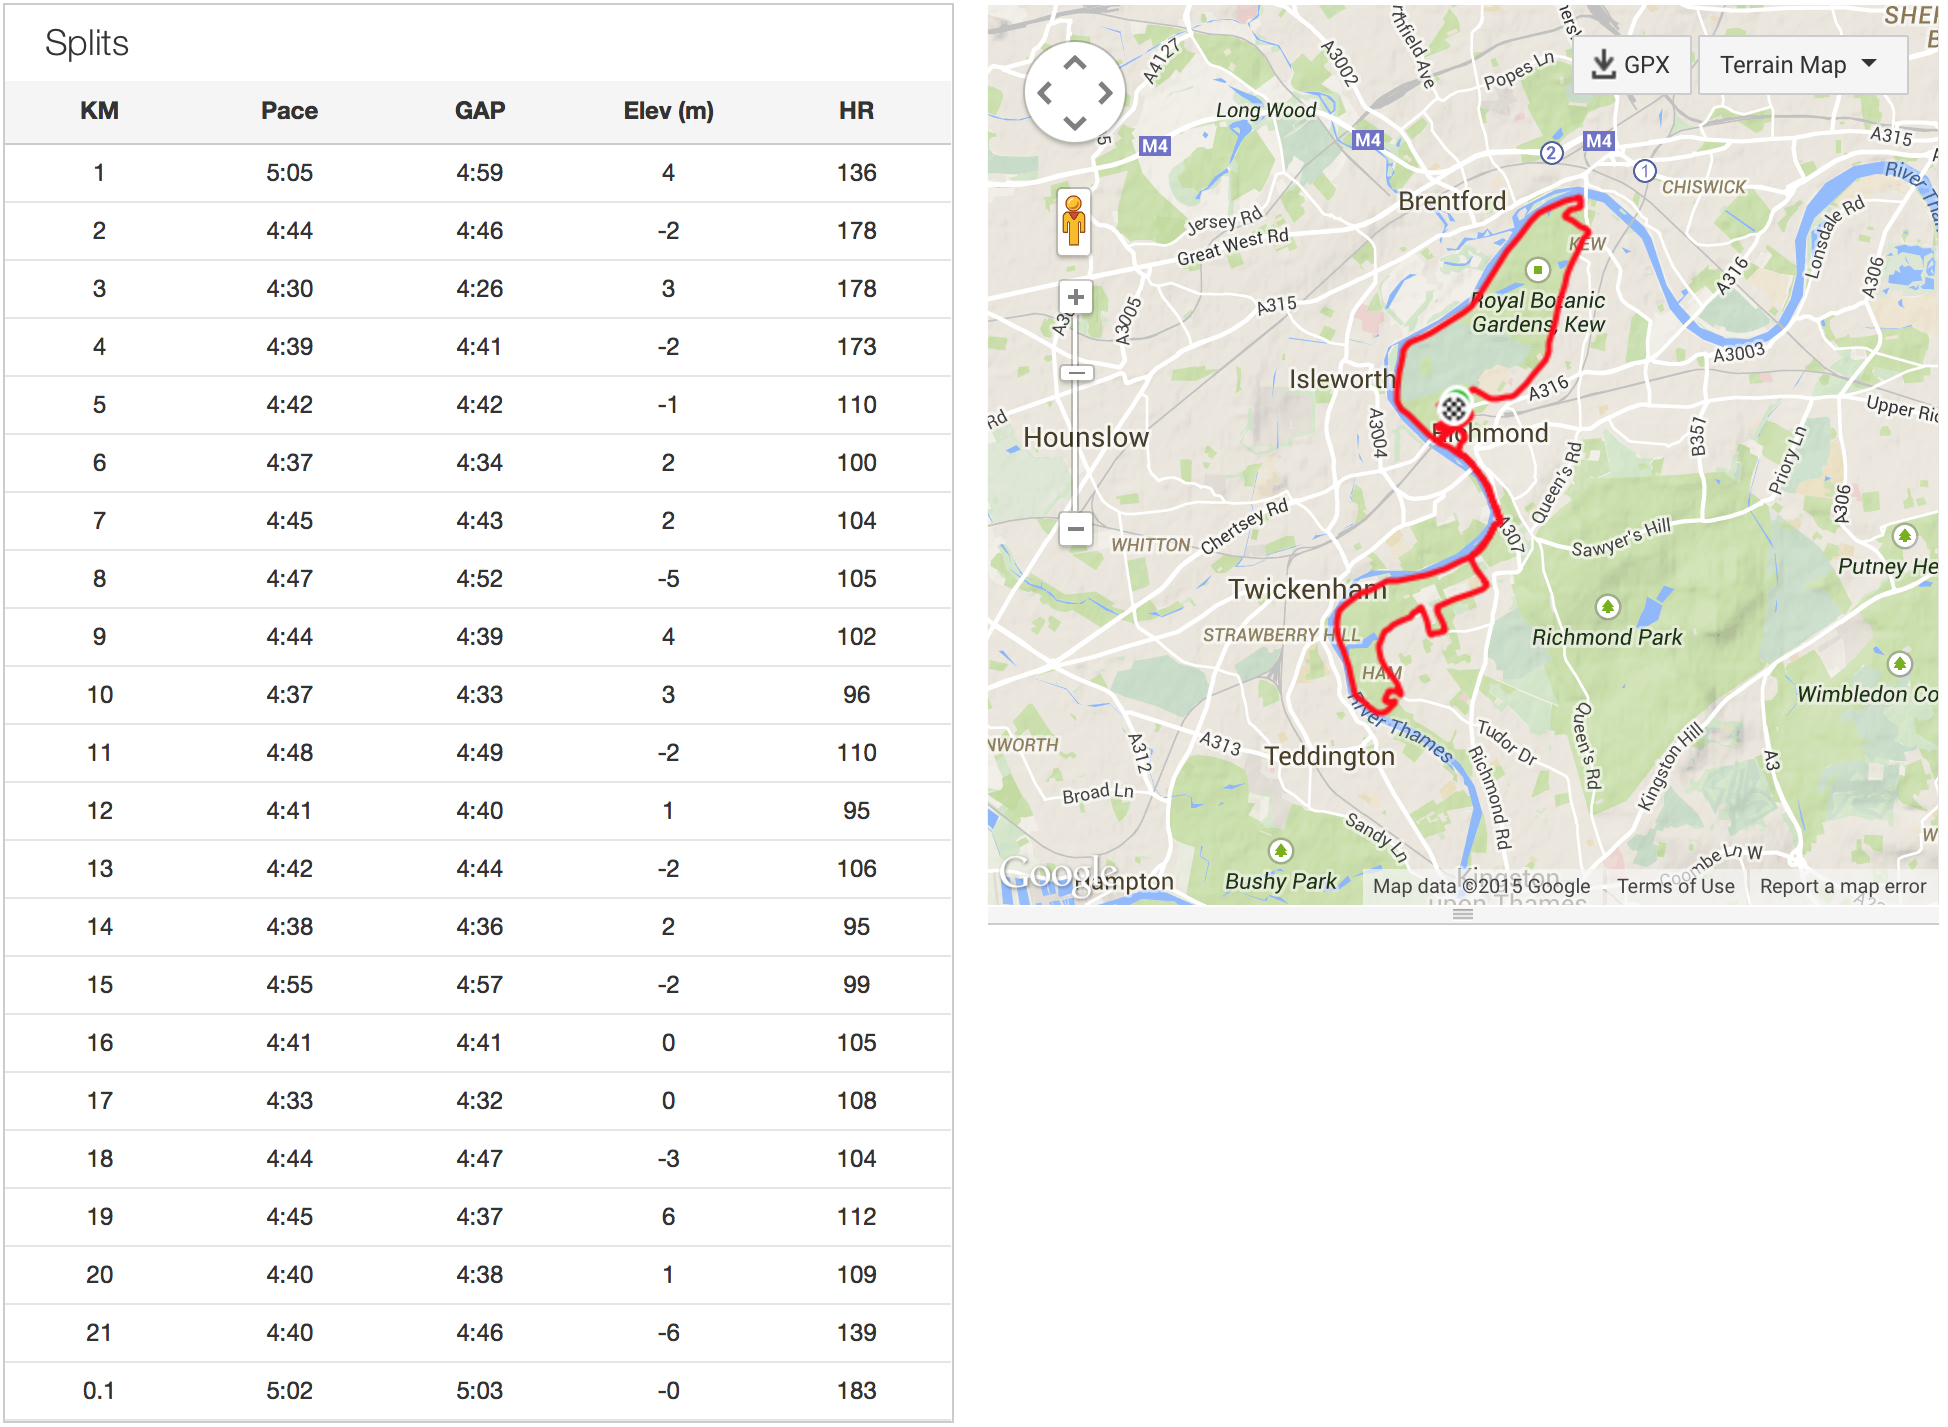The height and width of the screenshot is (1427, 1948).
Task: Select the kilometer 10 split row
Action: (478, 695)
